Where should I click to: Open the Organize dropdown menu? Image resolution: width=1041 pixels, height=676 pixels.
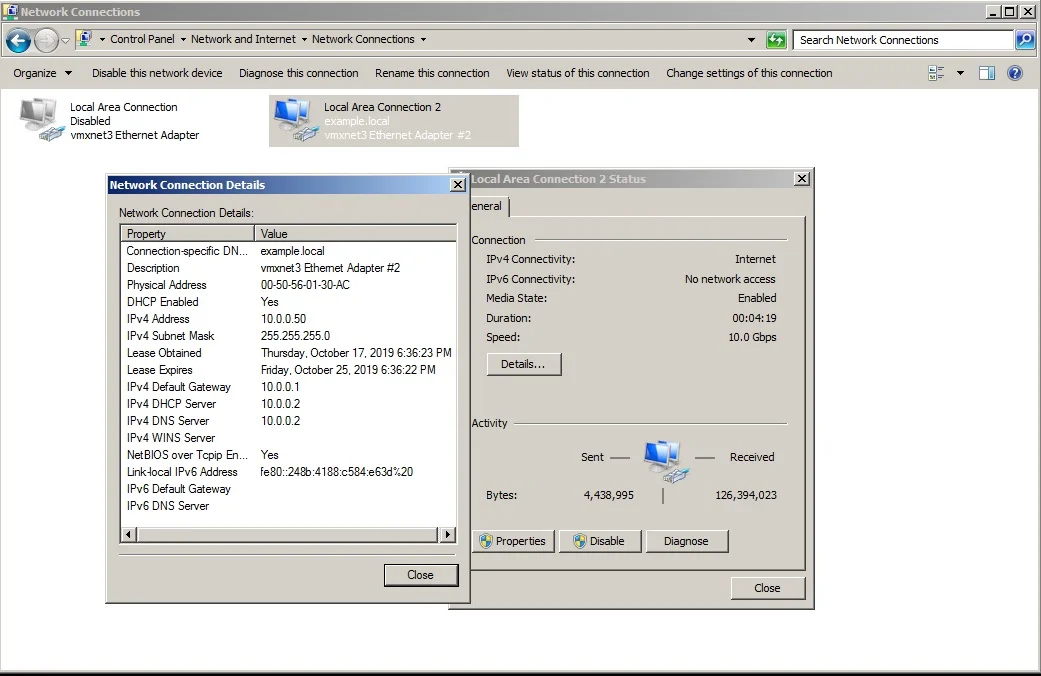(42, 73)
